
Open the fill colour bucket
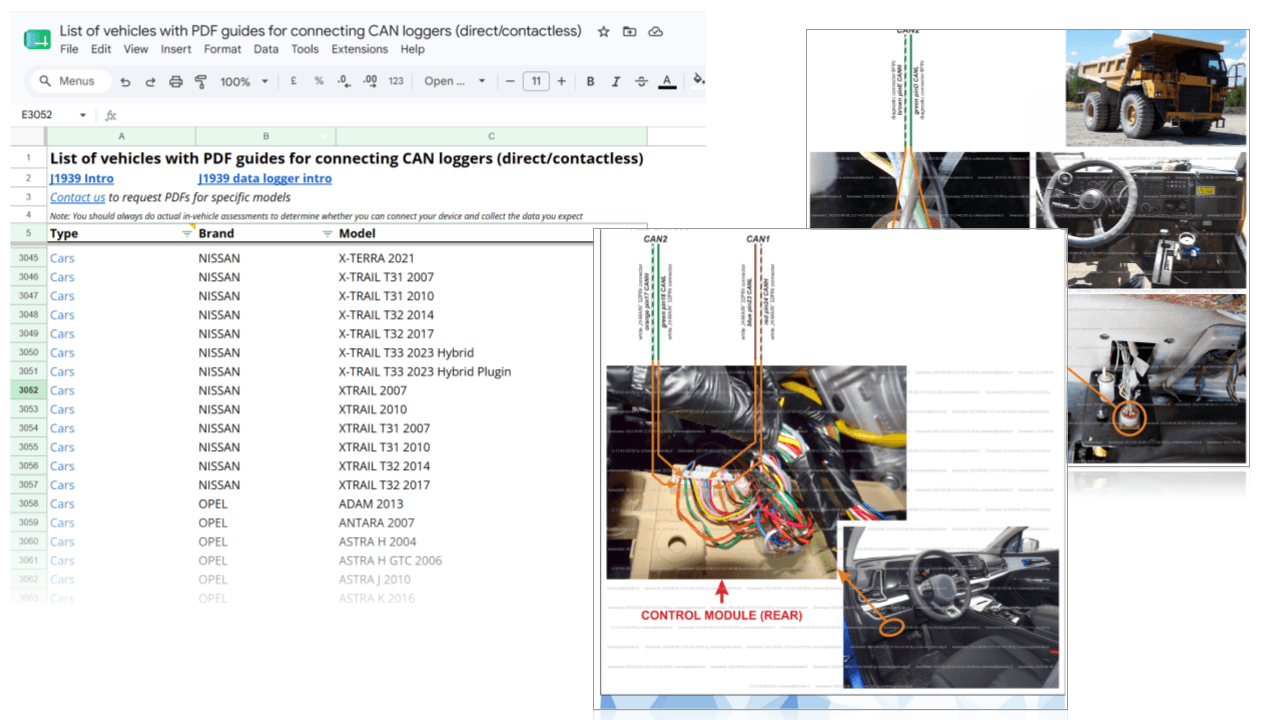699,80
